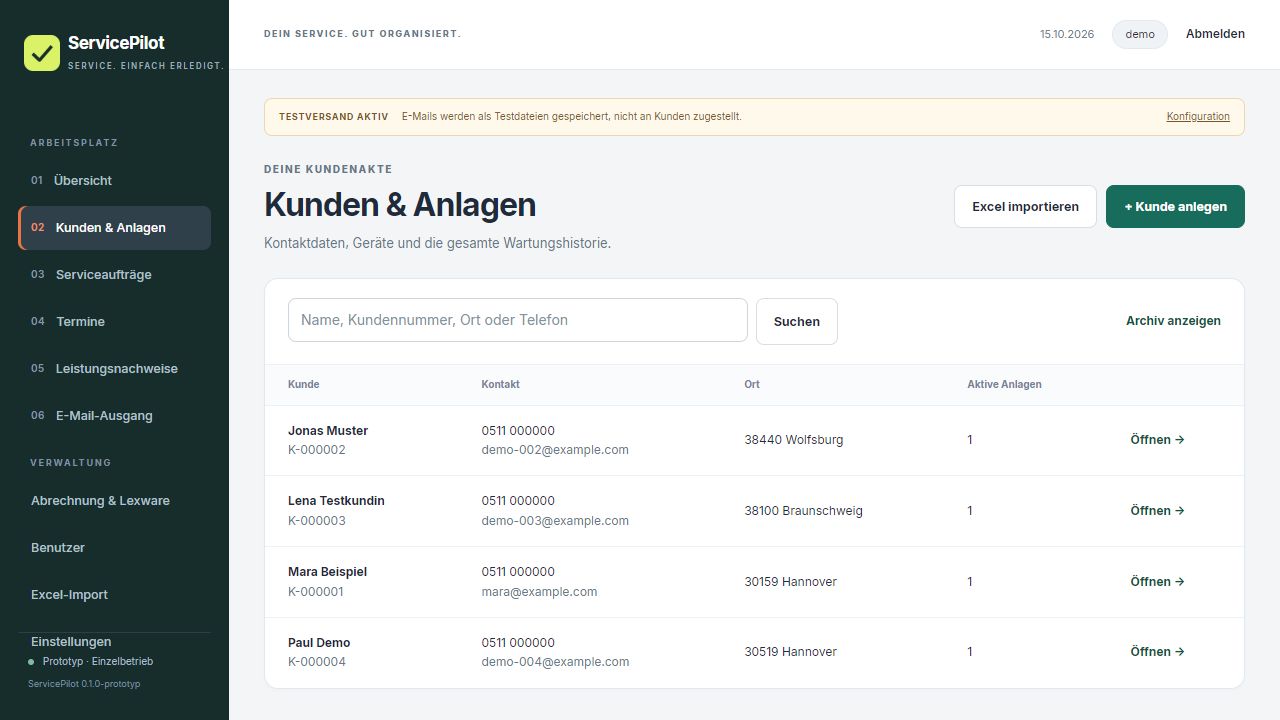Viewport: 1280px width, 720px height.
Task: Click the Aktive Anlagen column header
Action: tap(1004, 385)
